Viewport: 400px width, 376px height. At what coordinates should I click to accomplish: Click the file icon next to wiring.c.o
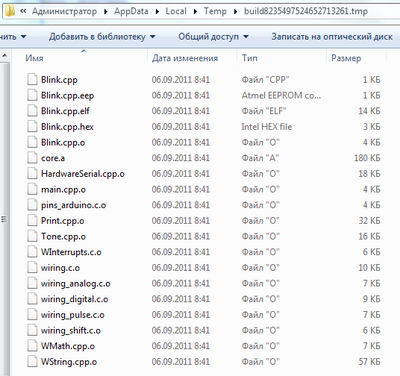(x=32, y=268)
